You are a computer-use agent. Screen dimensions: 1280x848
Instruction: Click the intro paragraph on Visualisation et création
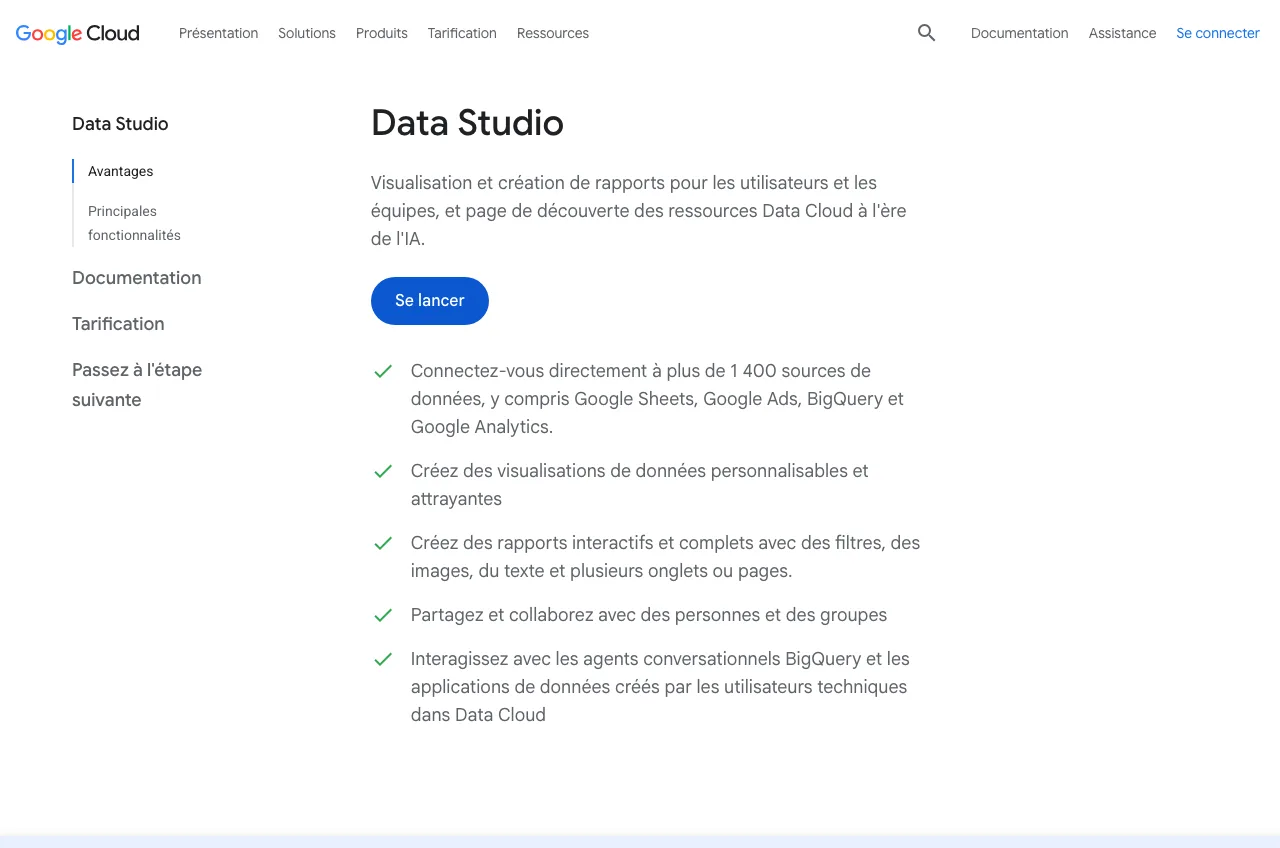pyautogui.click(x=639, y=211)
